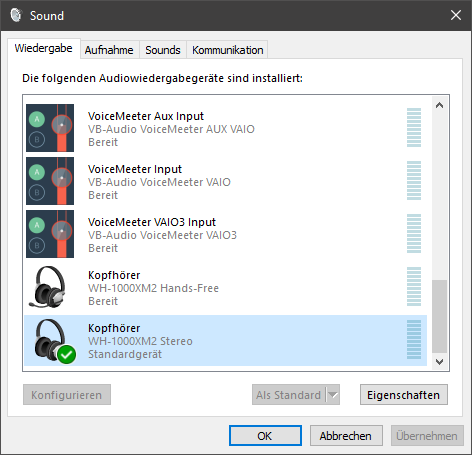
Task: Click the greyed Übernehmen button
Action: [x=427, y=436]
